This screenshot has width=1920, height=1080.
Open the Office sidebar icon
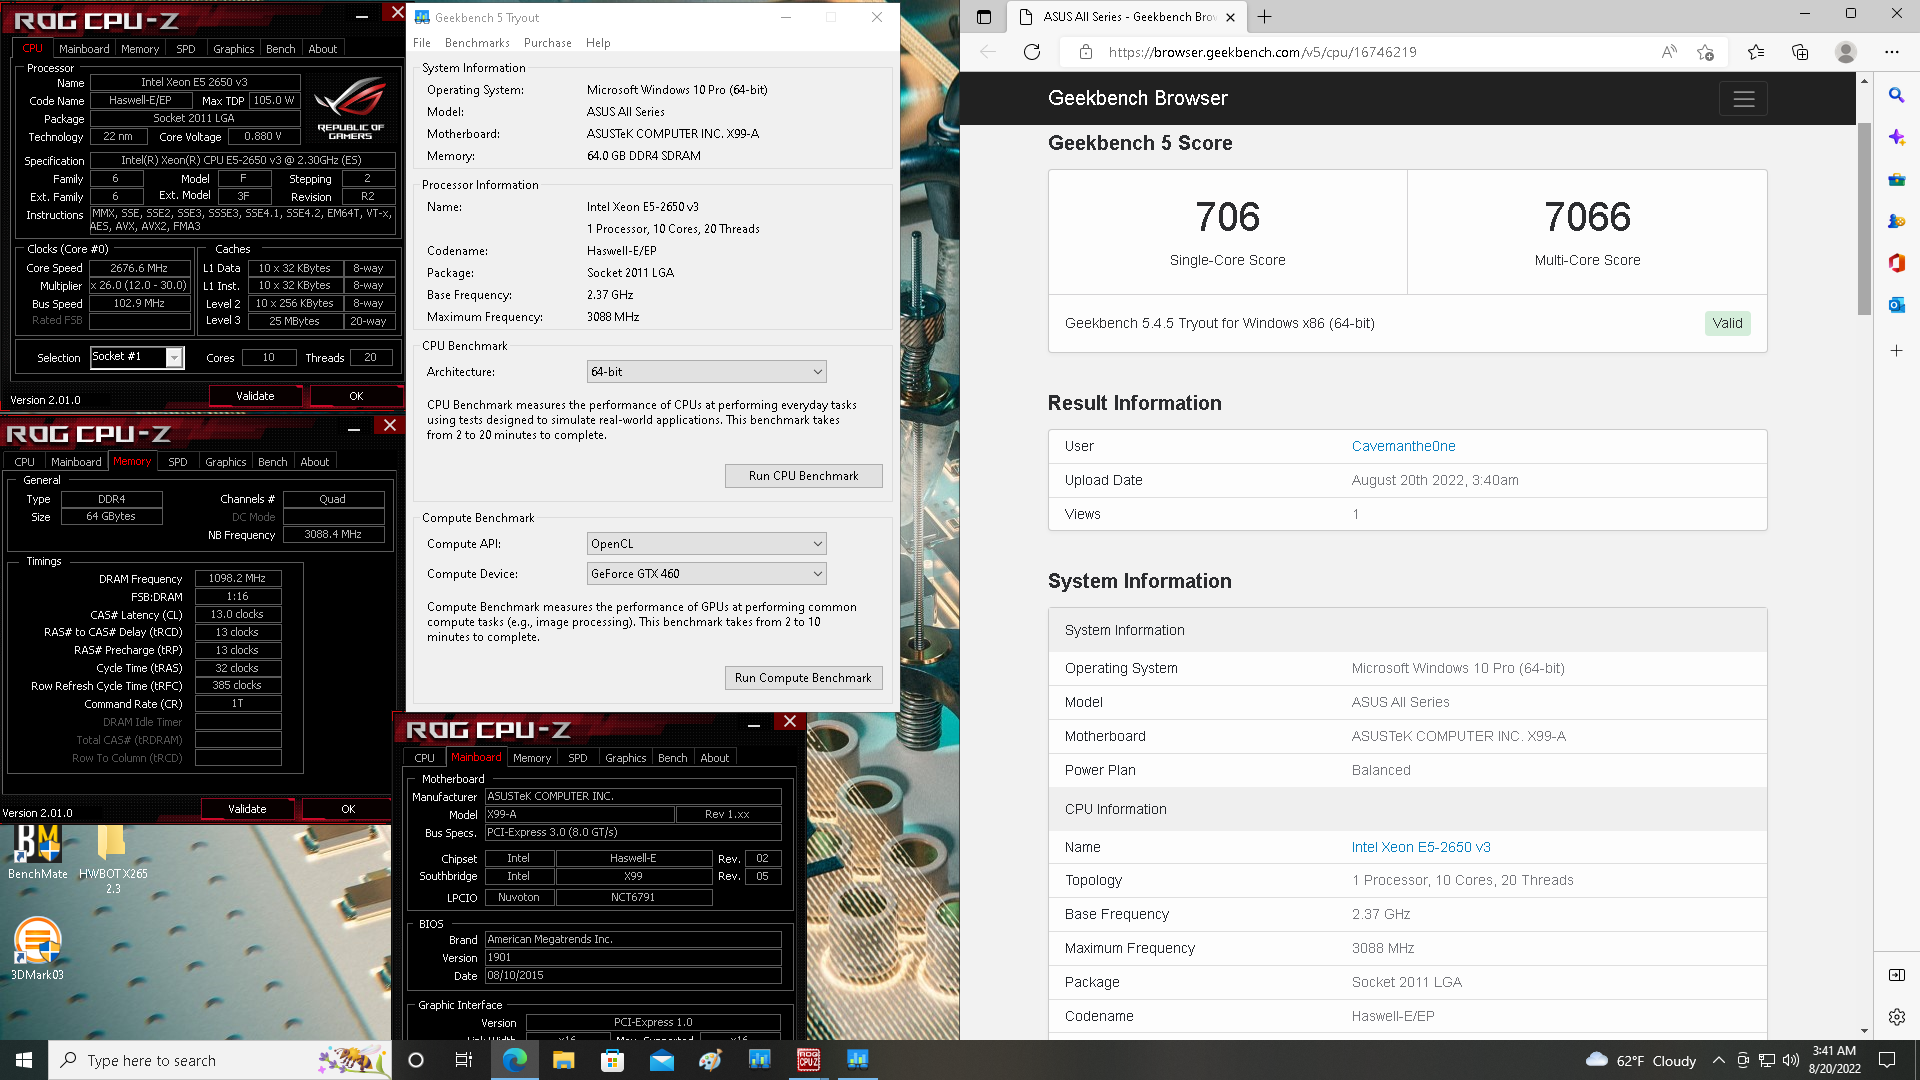pyautogui.click(x=1896, y=263)
